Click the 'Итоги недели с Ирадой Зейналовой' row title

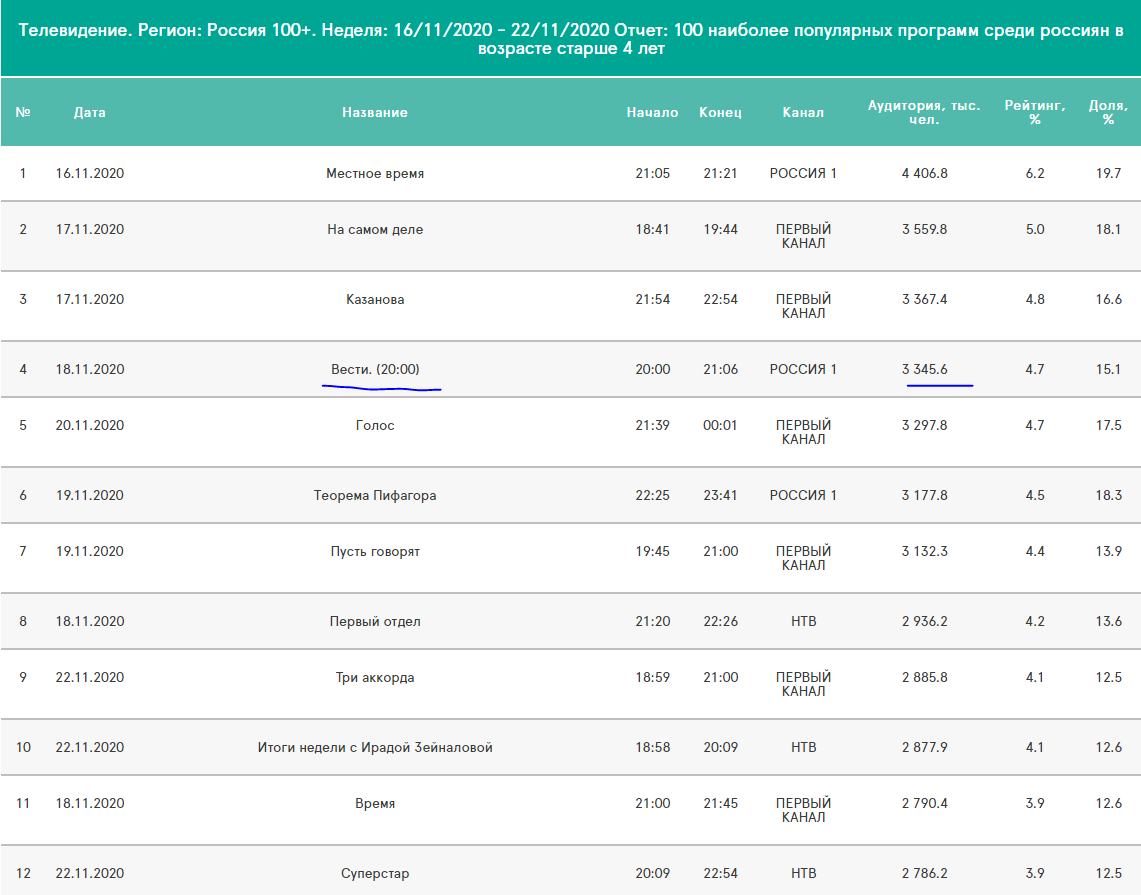(x=375, y=748)
